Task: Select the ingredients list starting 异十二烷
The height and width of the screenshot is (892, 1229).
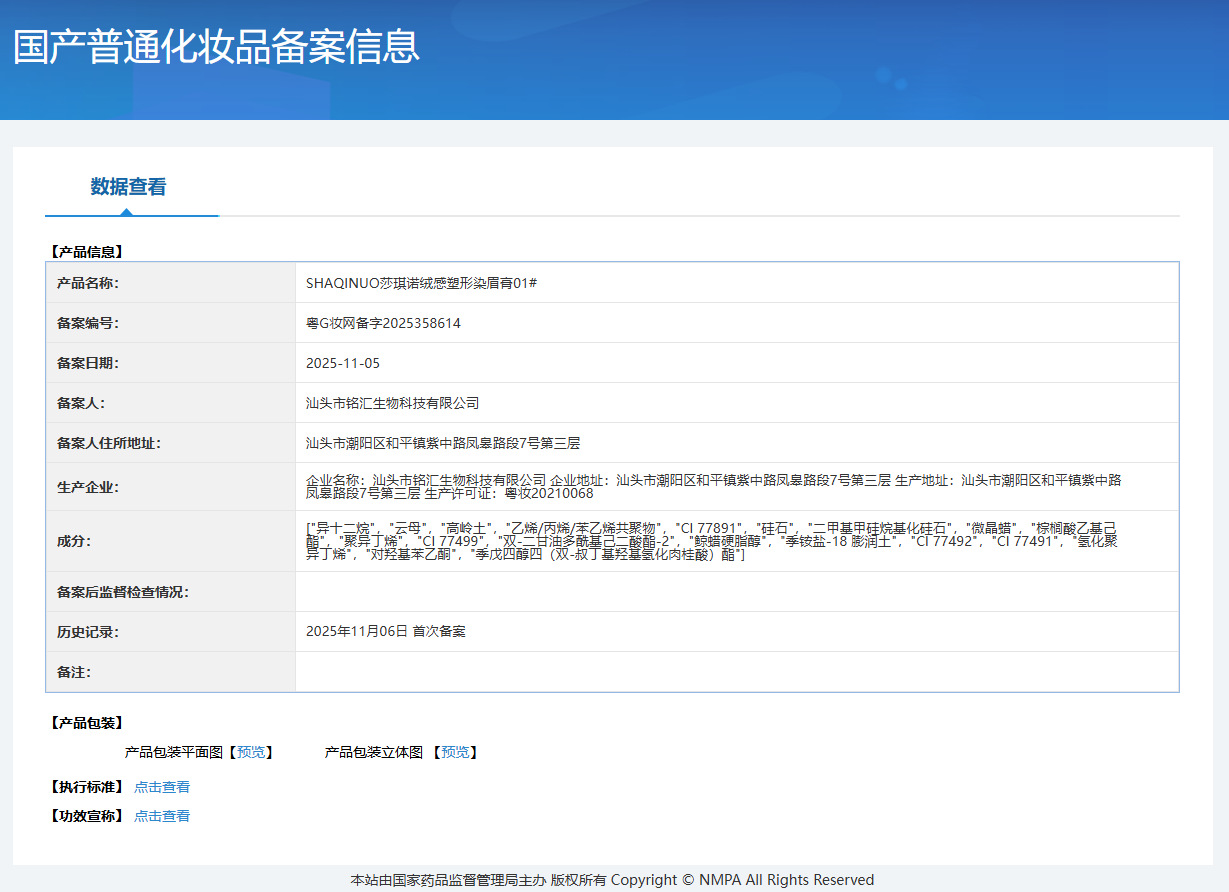Action: tap(712, 541)
